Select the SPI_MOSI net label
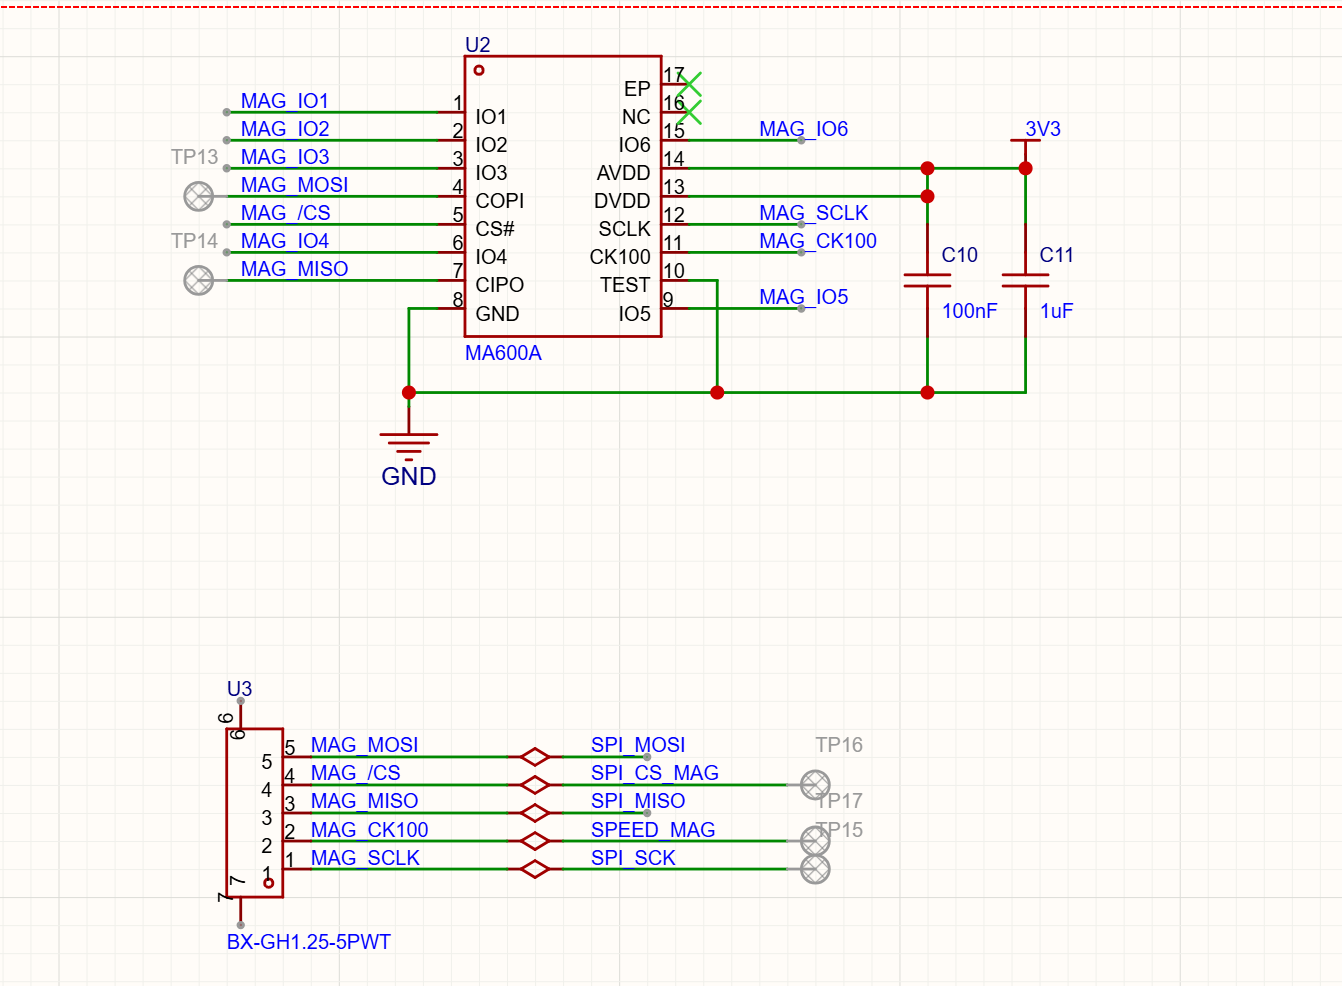This screenshot has width=1342, height=986. click(638, 745)
